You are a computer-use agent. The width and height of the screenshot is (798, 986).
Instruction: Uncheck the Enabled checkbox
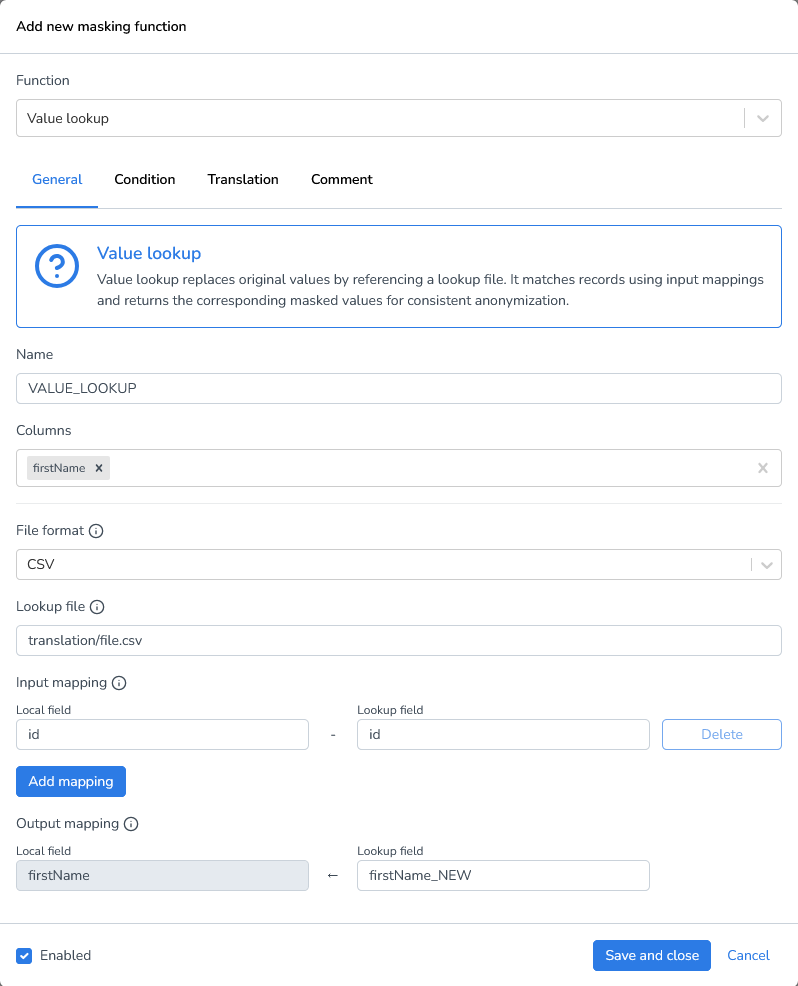[x=23, y=955]
